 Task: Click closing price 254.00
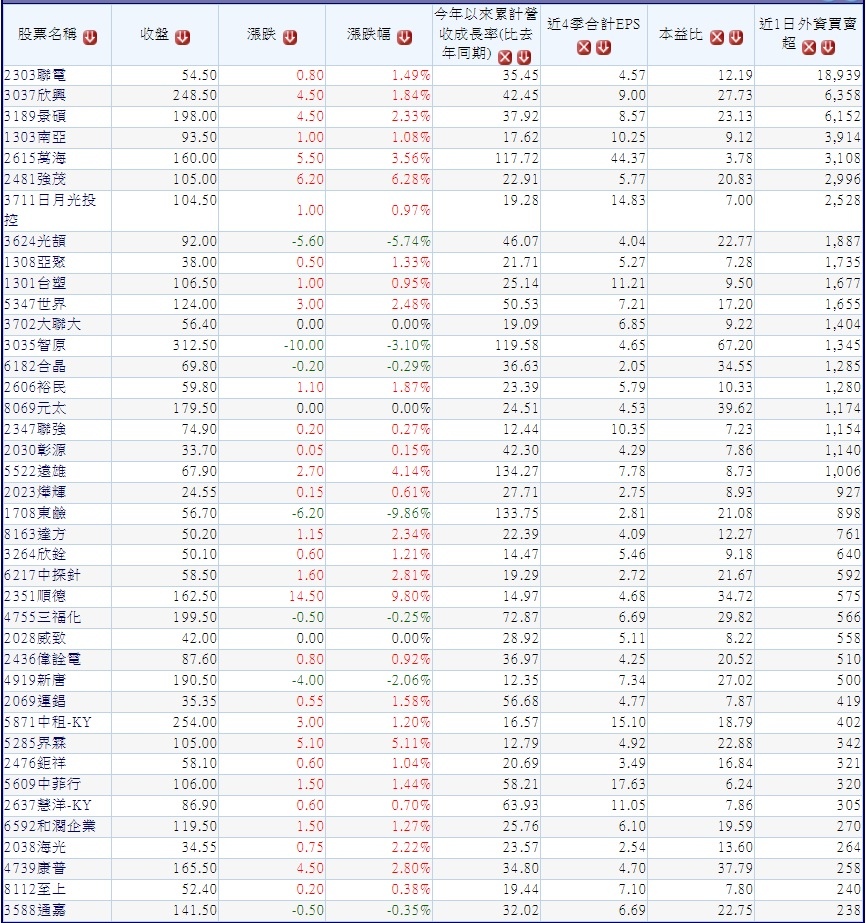click(195, 722)
